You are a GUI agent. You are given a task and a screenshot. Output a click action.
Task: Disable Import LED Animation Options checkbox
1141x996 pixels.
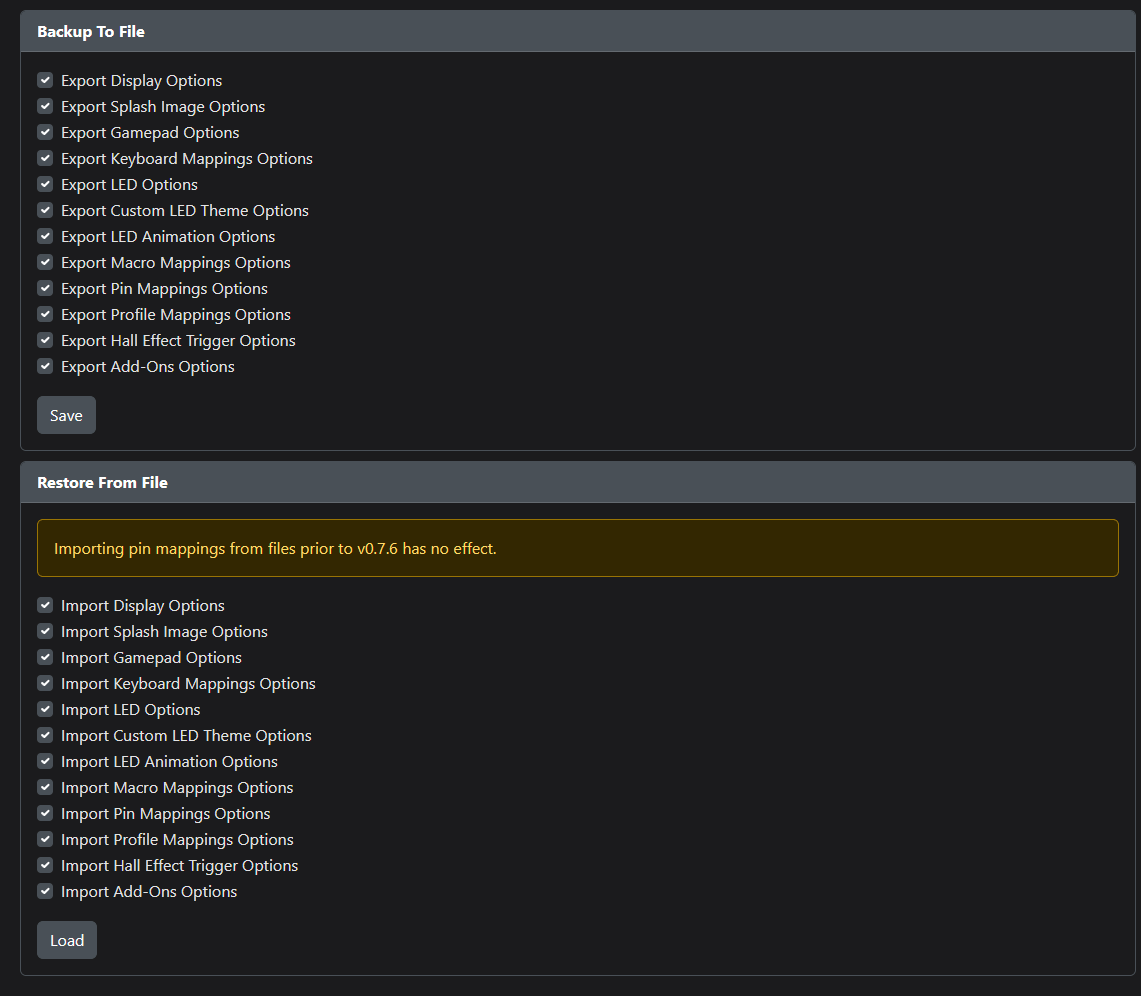[x=45, y=761]
